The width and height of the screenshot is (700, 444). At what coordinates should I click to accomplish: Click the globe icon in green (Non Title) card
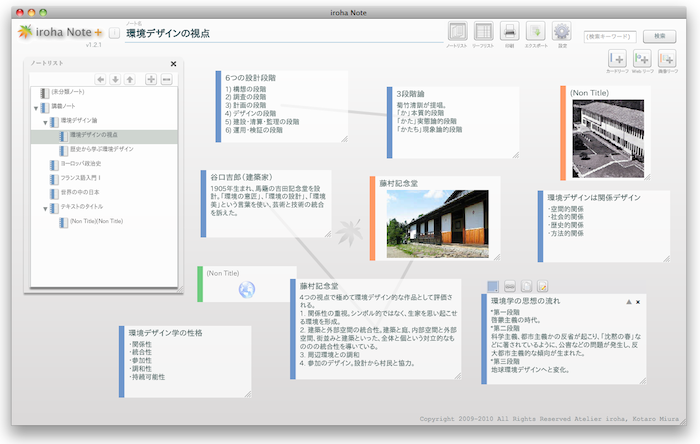point(246,290)
